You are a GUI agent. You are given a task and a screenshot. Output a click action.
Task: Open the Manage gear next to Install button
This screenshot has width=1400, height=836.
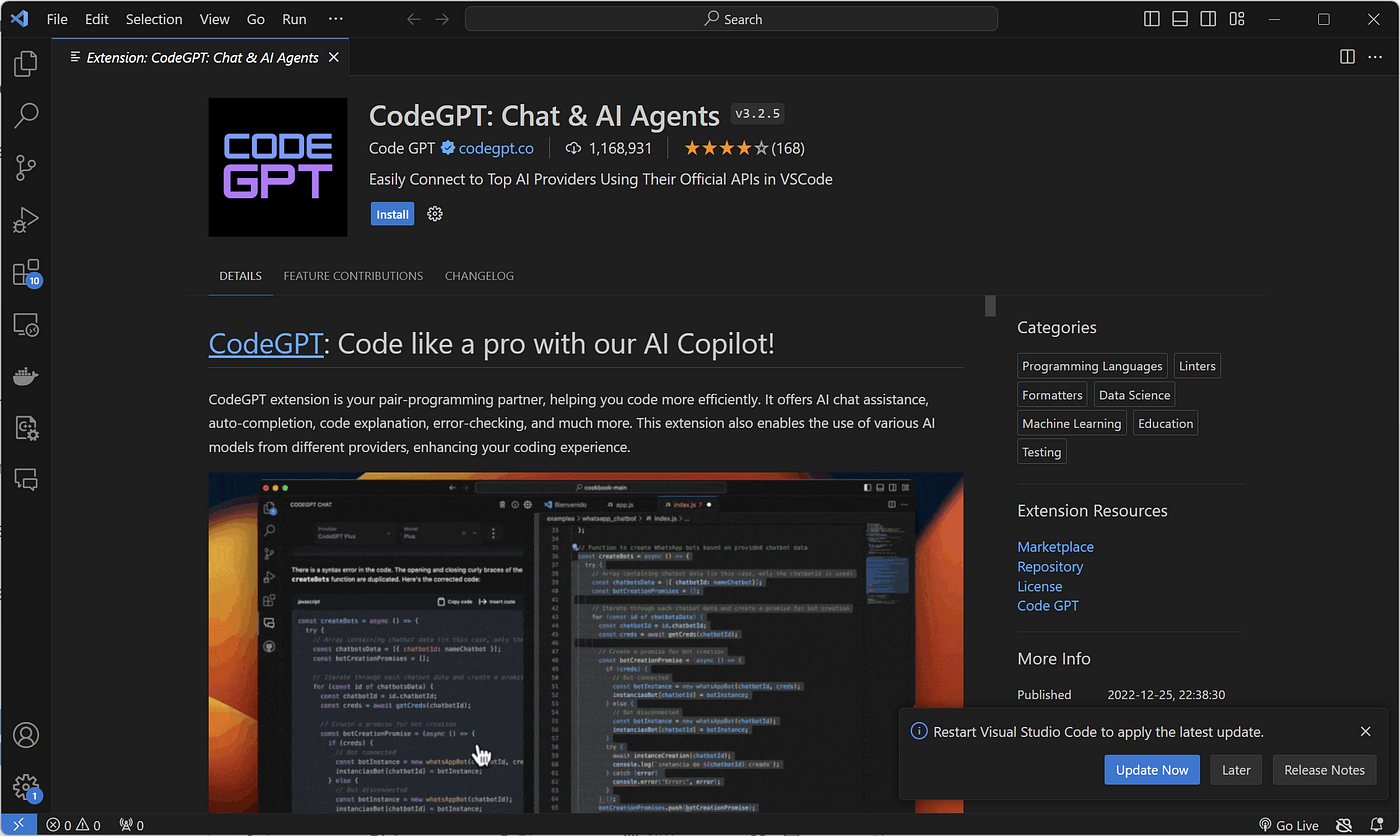click(434, 213)
